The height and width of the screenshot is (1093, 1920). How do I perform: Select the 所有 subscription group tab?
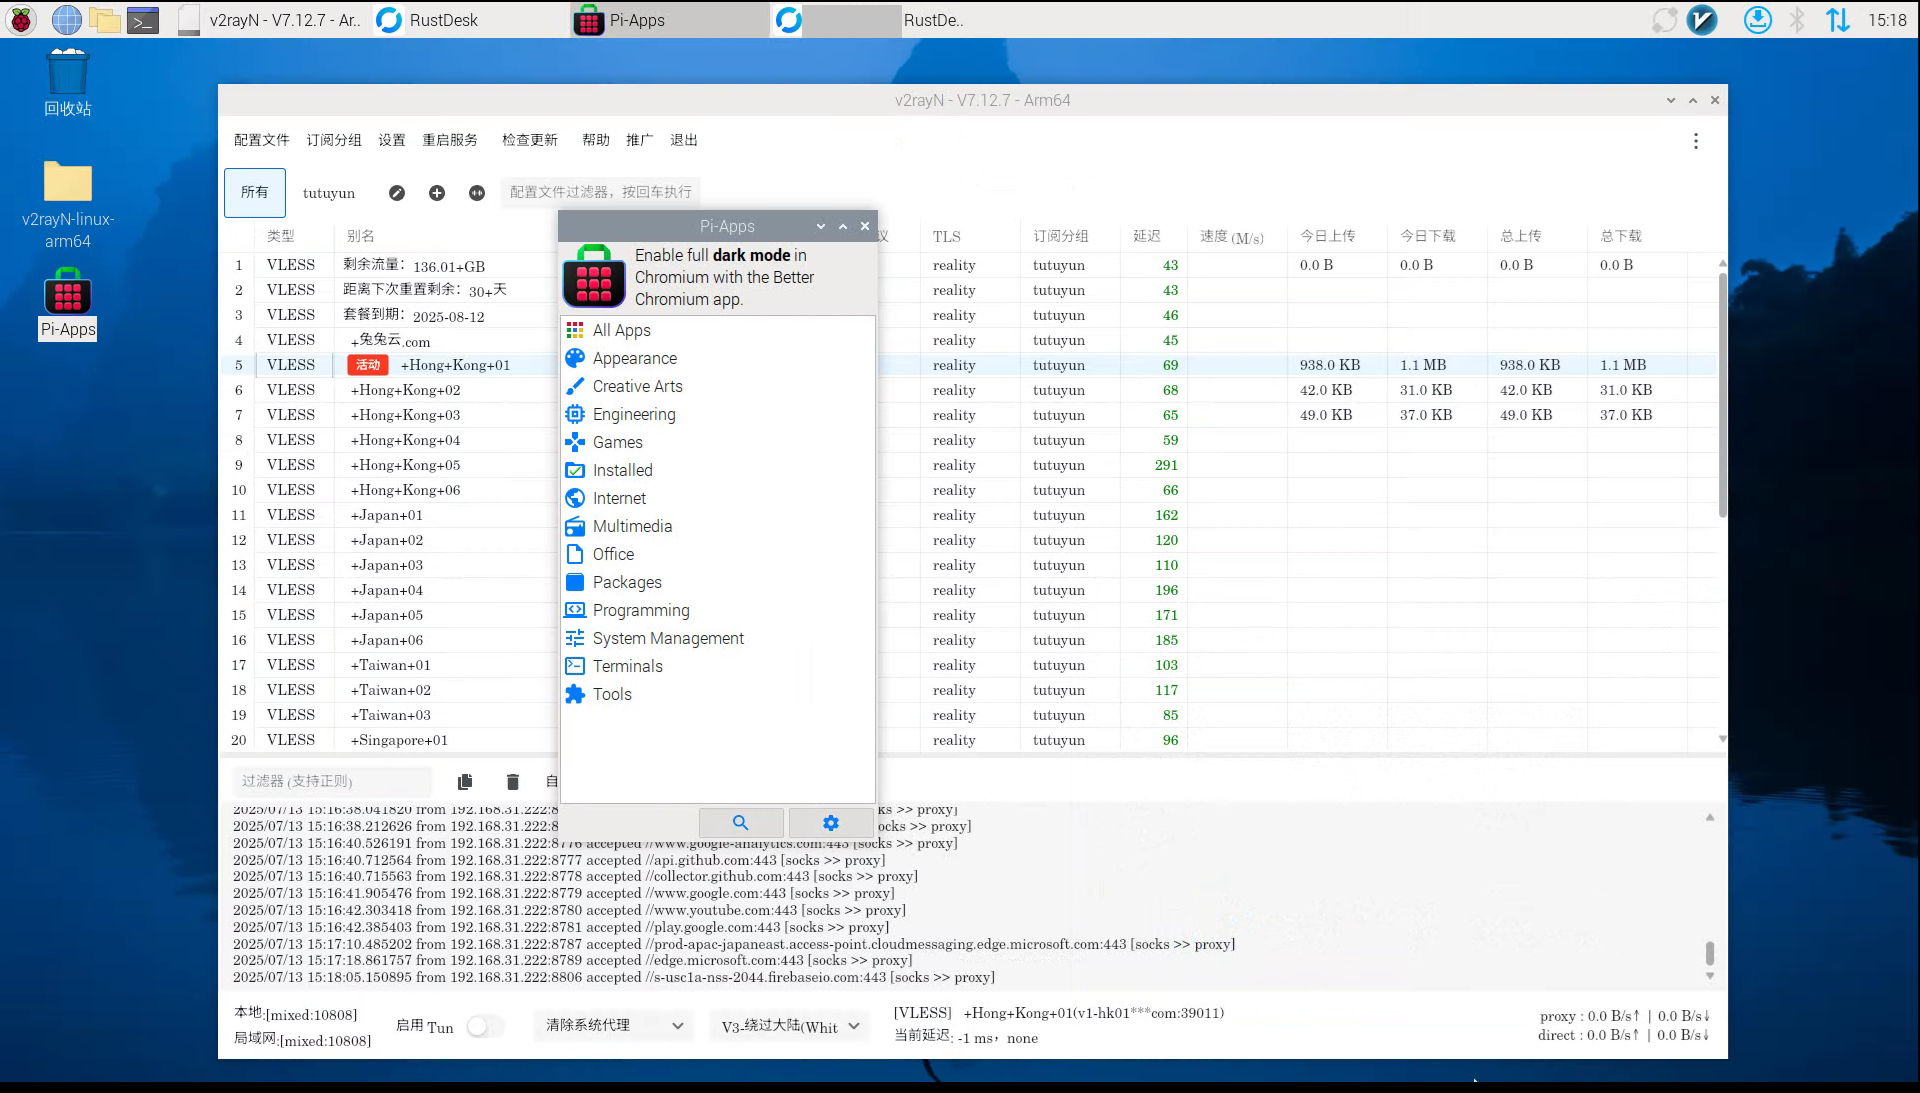pyautogui.click(x=255, y=192)
